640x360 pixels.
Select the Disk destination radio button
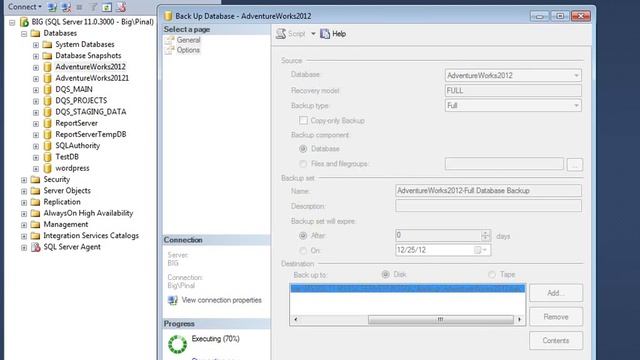(x=385, y=274)
